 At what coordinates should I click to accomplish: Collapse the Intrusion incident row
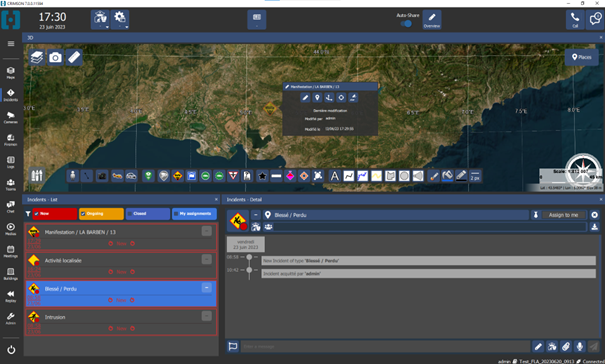pos(207,316)
